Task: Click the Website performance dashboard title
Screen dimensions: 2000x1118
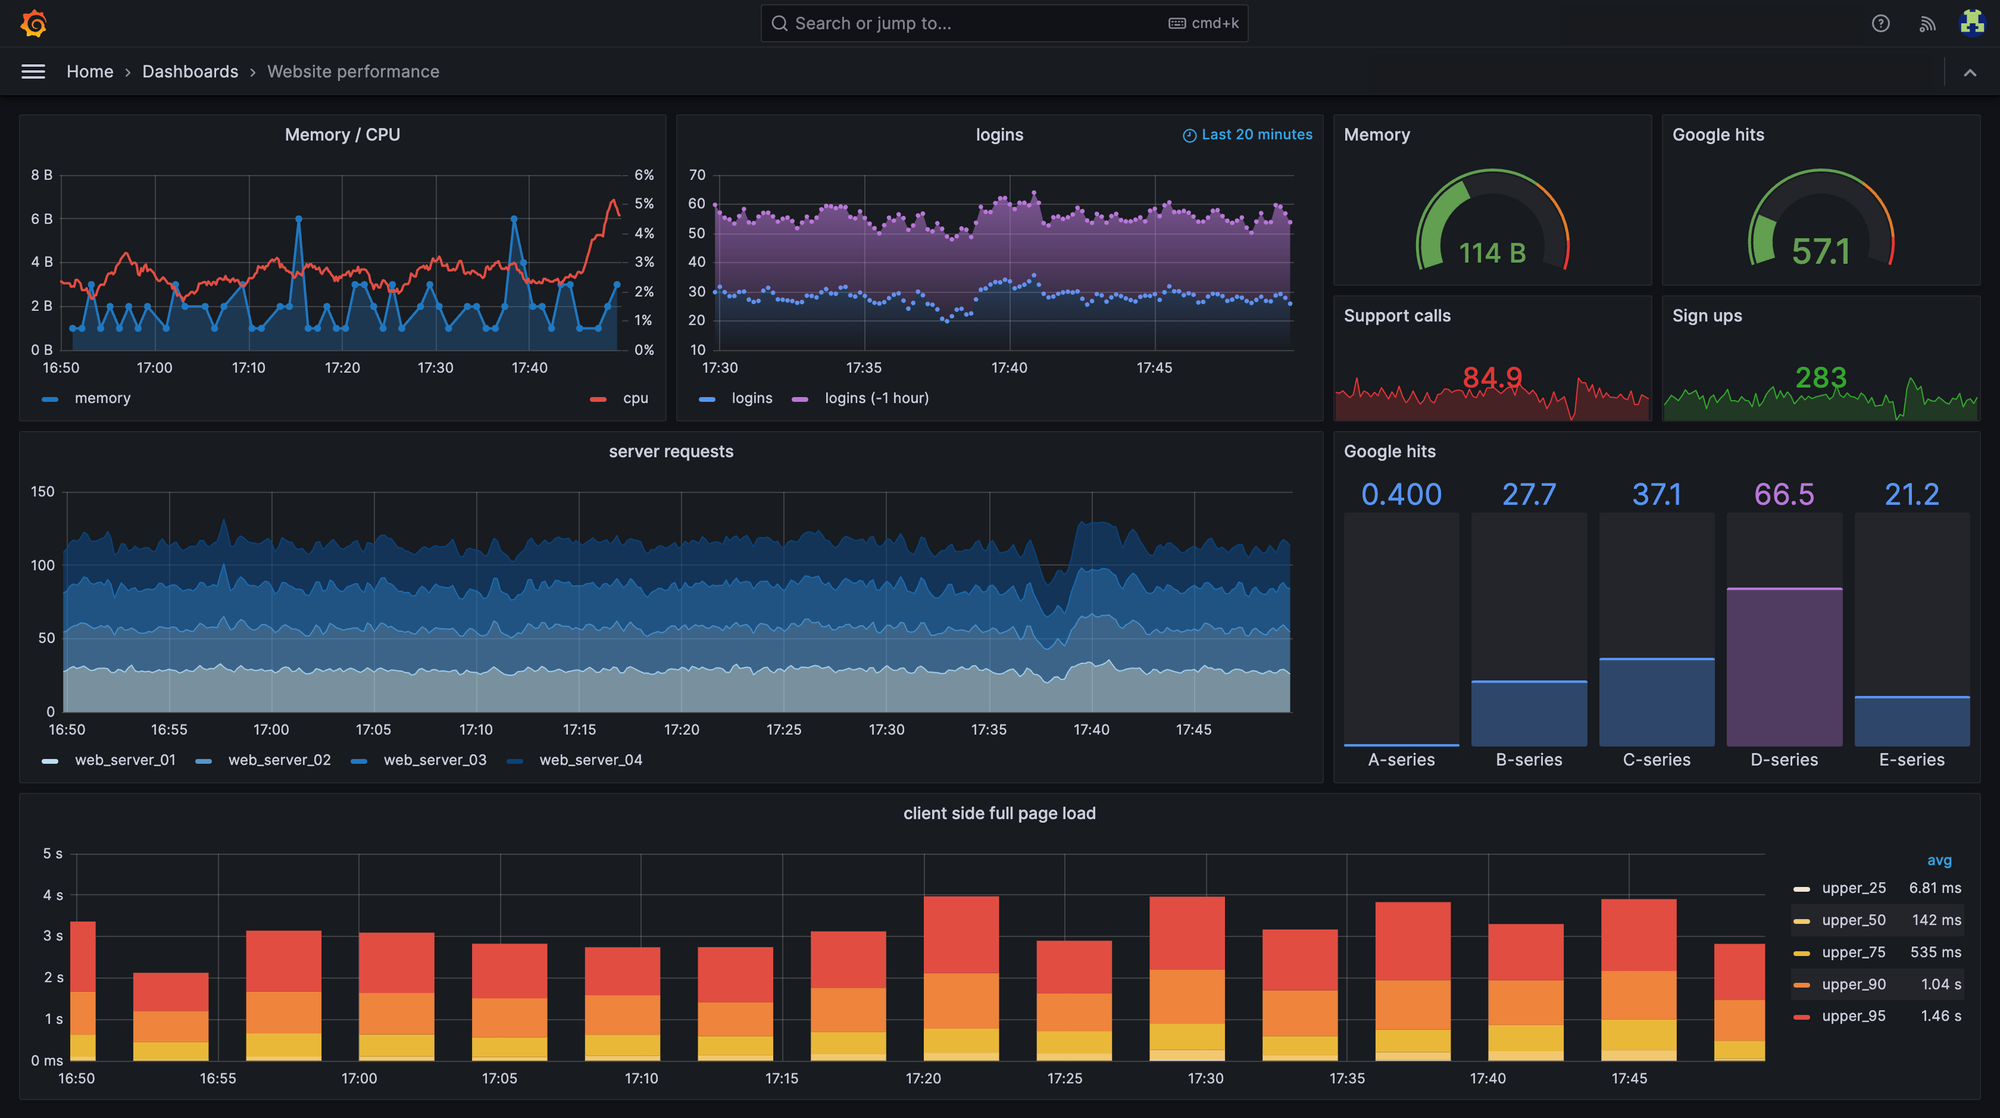Action: (353, 70)
